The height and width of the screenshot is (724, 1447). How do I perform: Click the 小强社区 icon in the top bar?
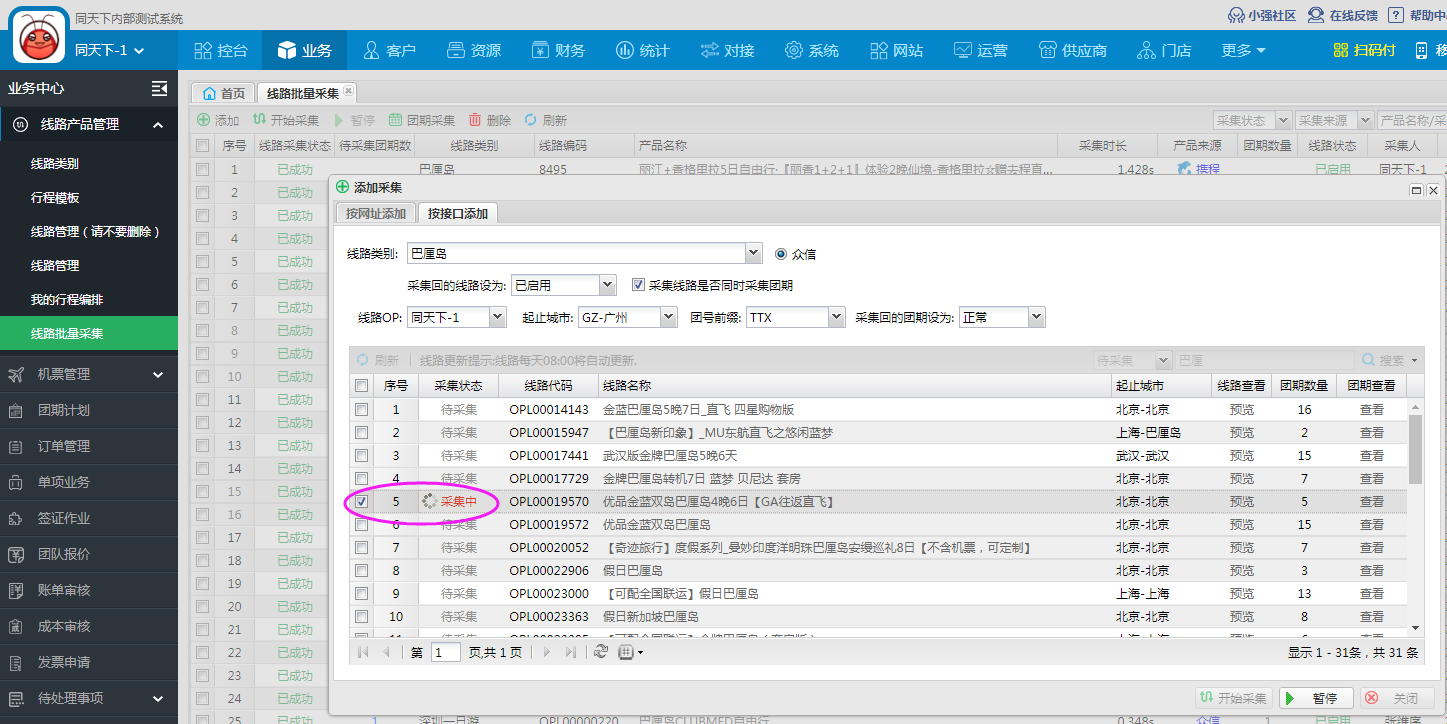pyautogui.click(x=1235, y=15)
